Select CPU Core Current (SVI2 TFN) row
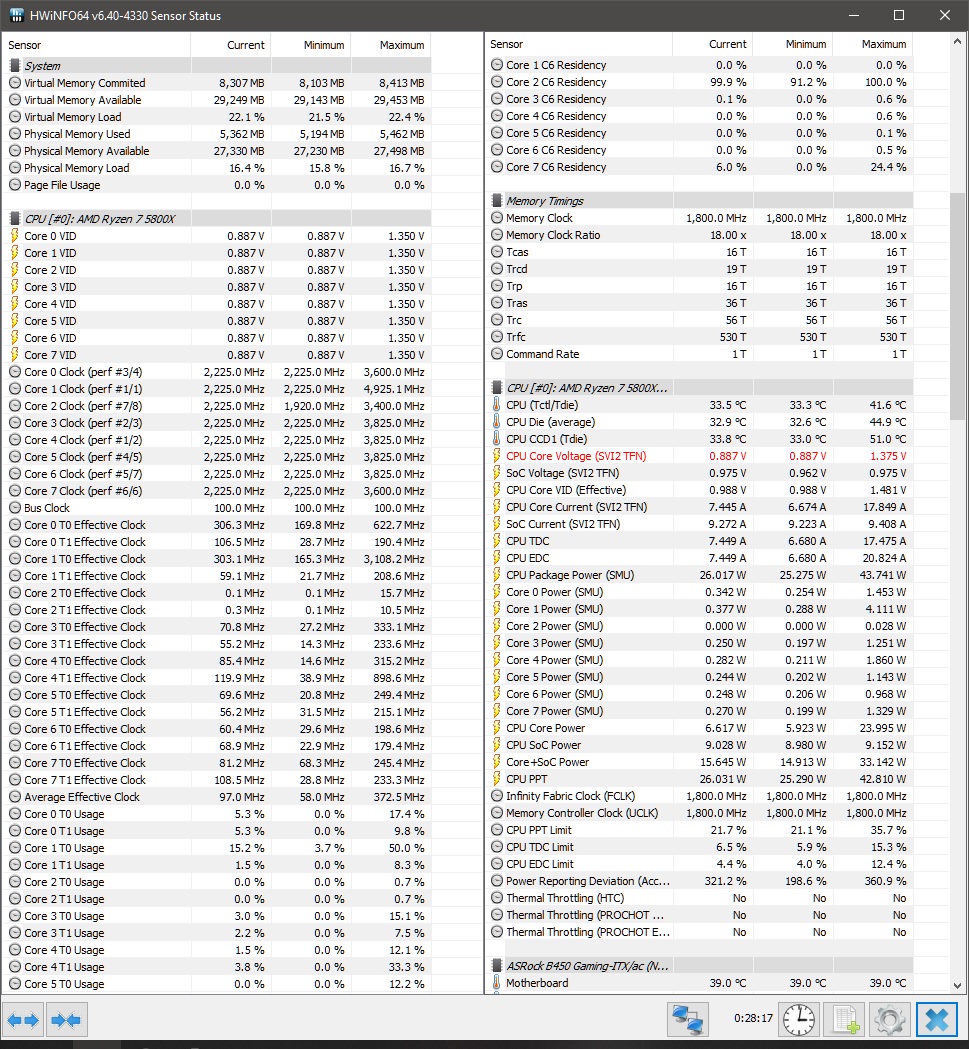This screenshot has width=969, height=1049. pyautogui.click(x=699, y=507)
